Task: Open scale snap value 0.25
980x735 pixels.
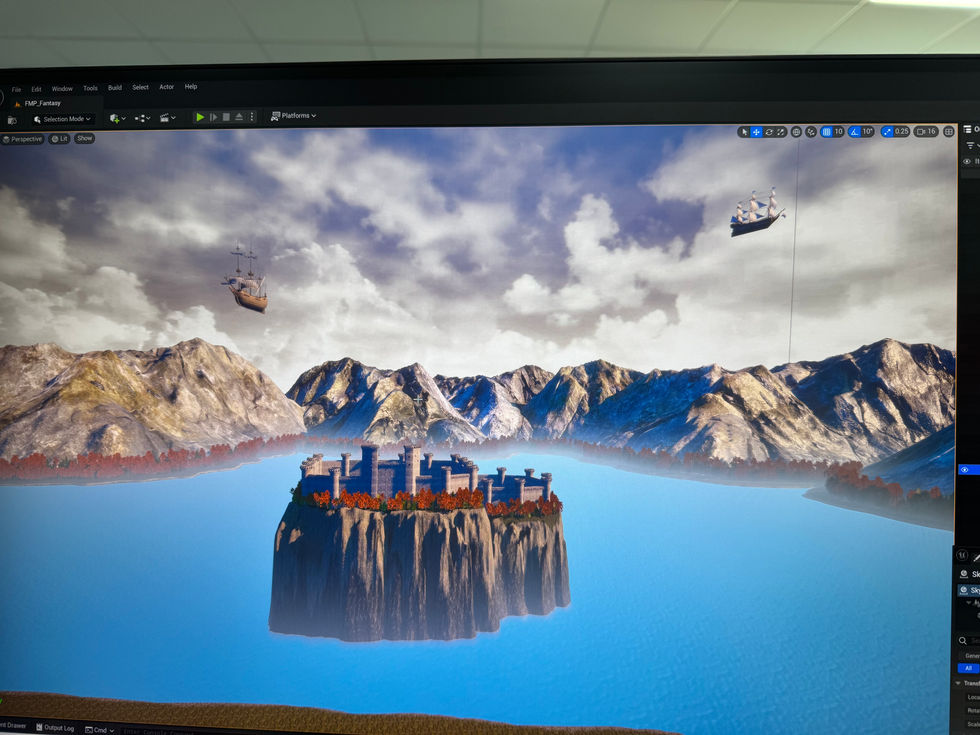Action: (x=902, y=132)
